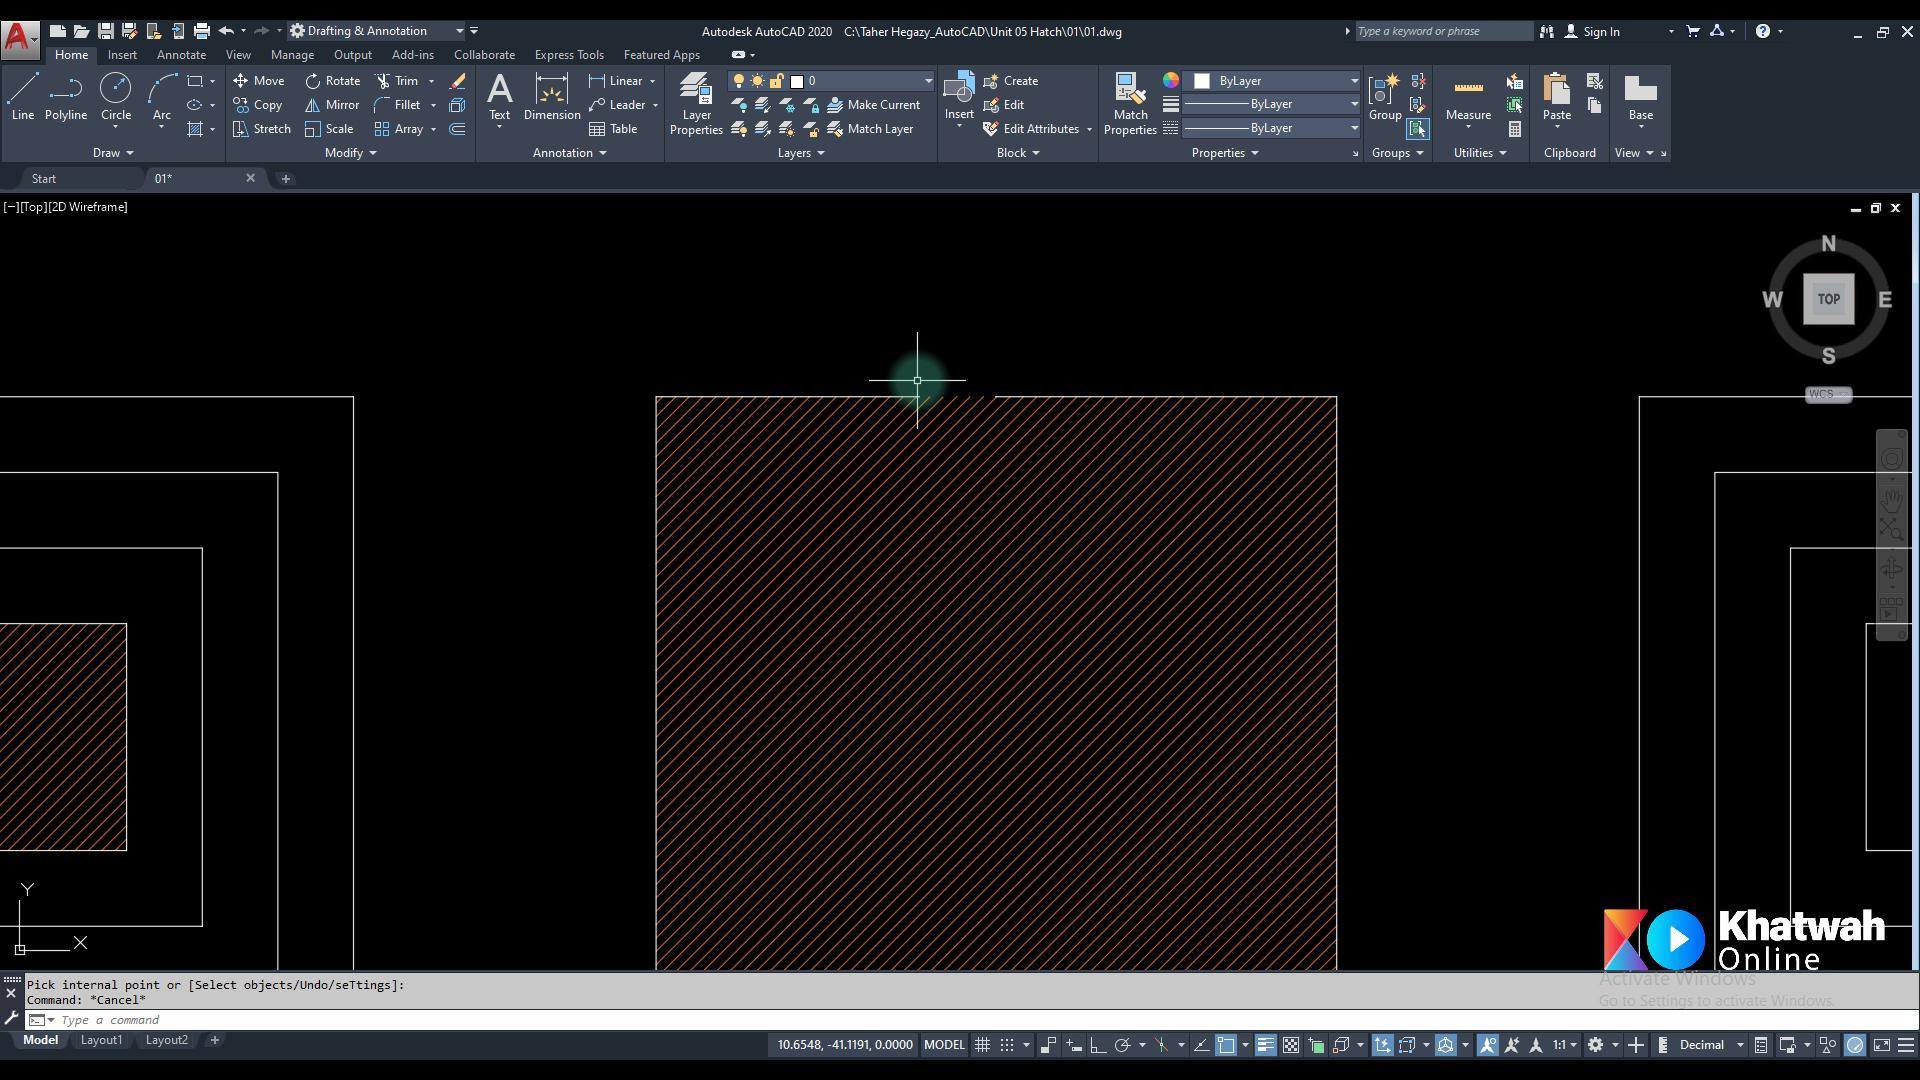This screenshot has height=1080, width=1920.
Task: Toggle the drawing grid display in status bar
Action: (982, 1045)
